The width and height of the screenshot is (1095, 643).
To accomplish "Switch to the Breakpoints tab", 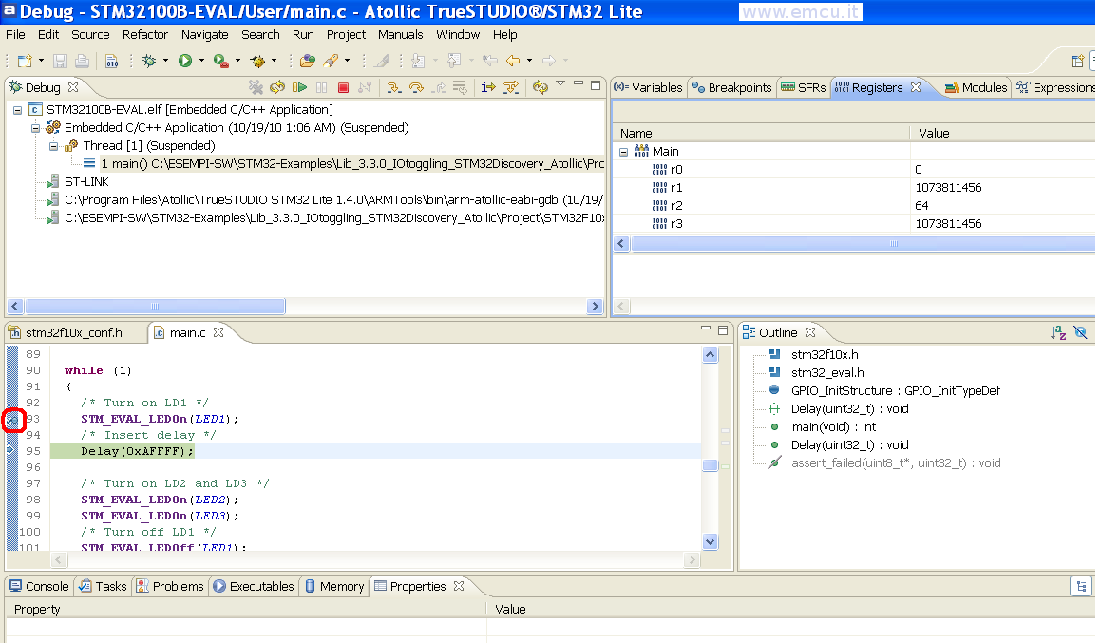I will pyautogui.click(x=732, y=87).
